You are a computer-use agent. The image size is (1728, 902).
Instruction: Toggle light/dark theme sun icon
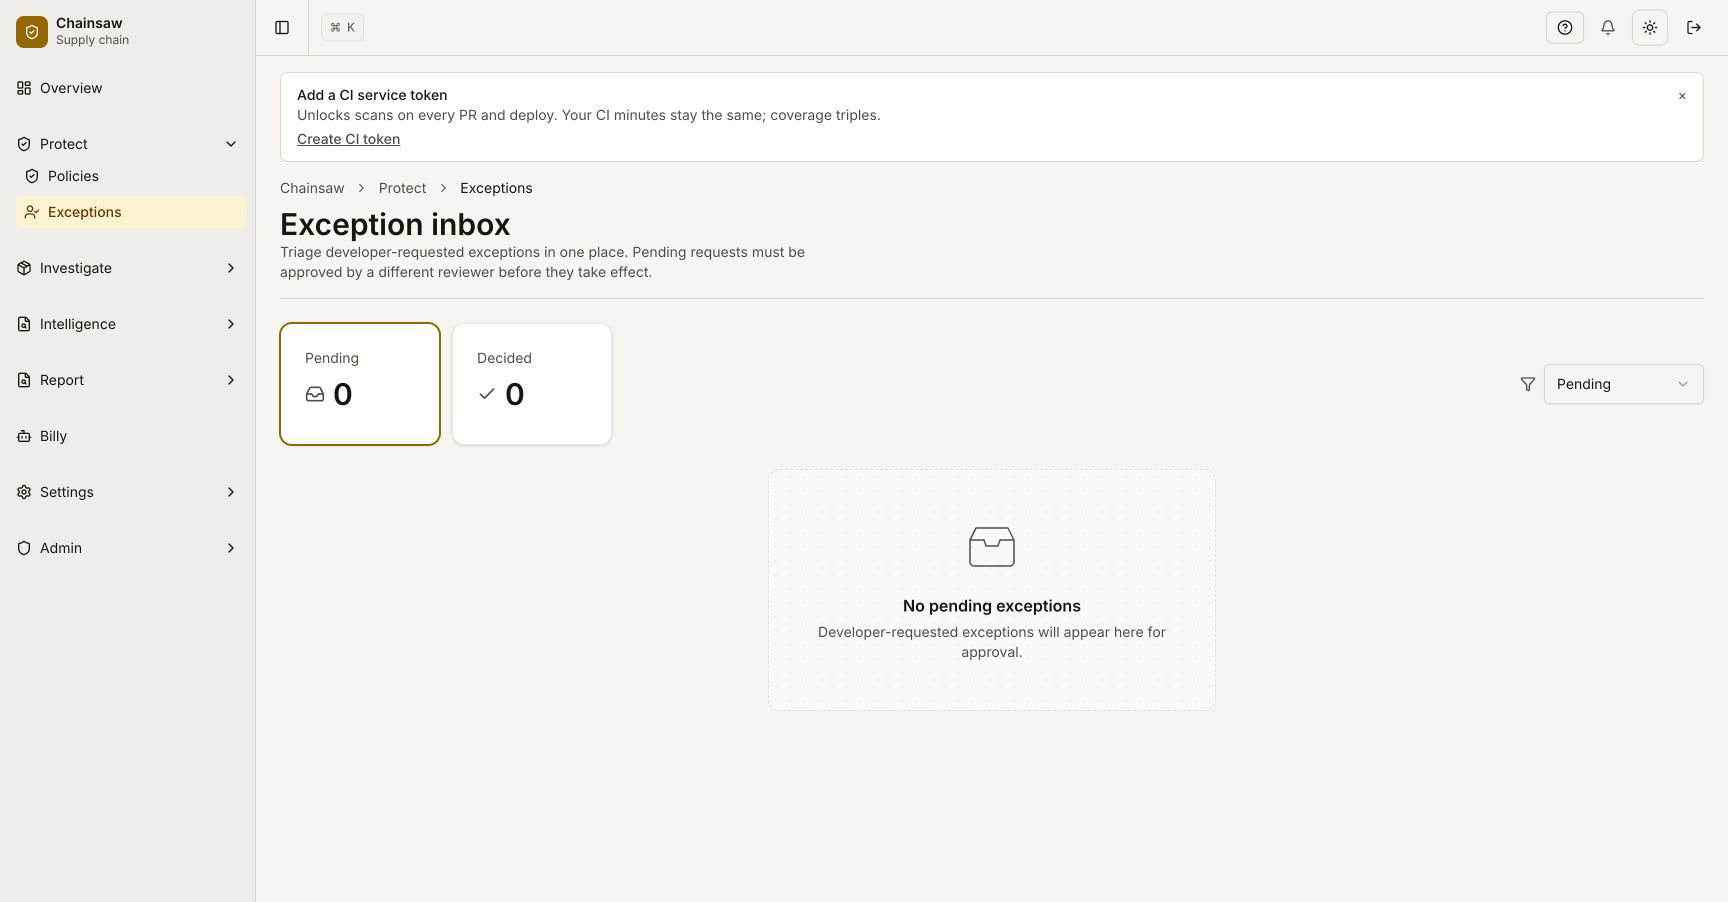pos(1650,28)
